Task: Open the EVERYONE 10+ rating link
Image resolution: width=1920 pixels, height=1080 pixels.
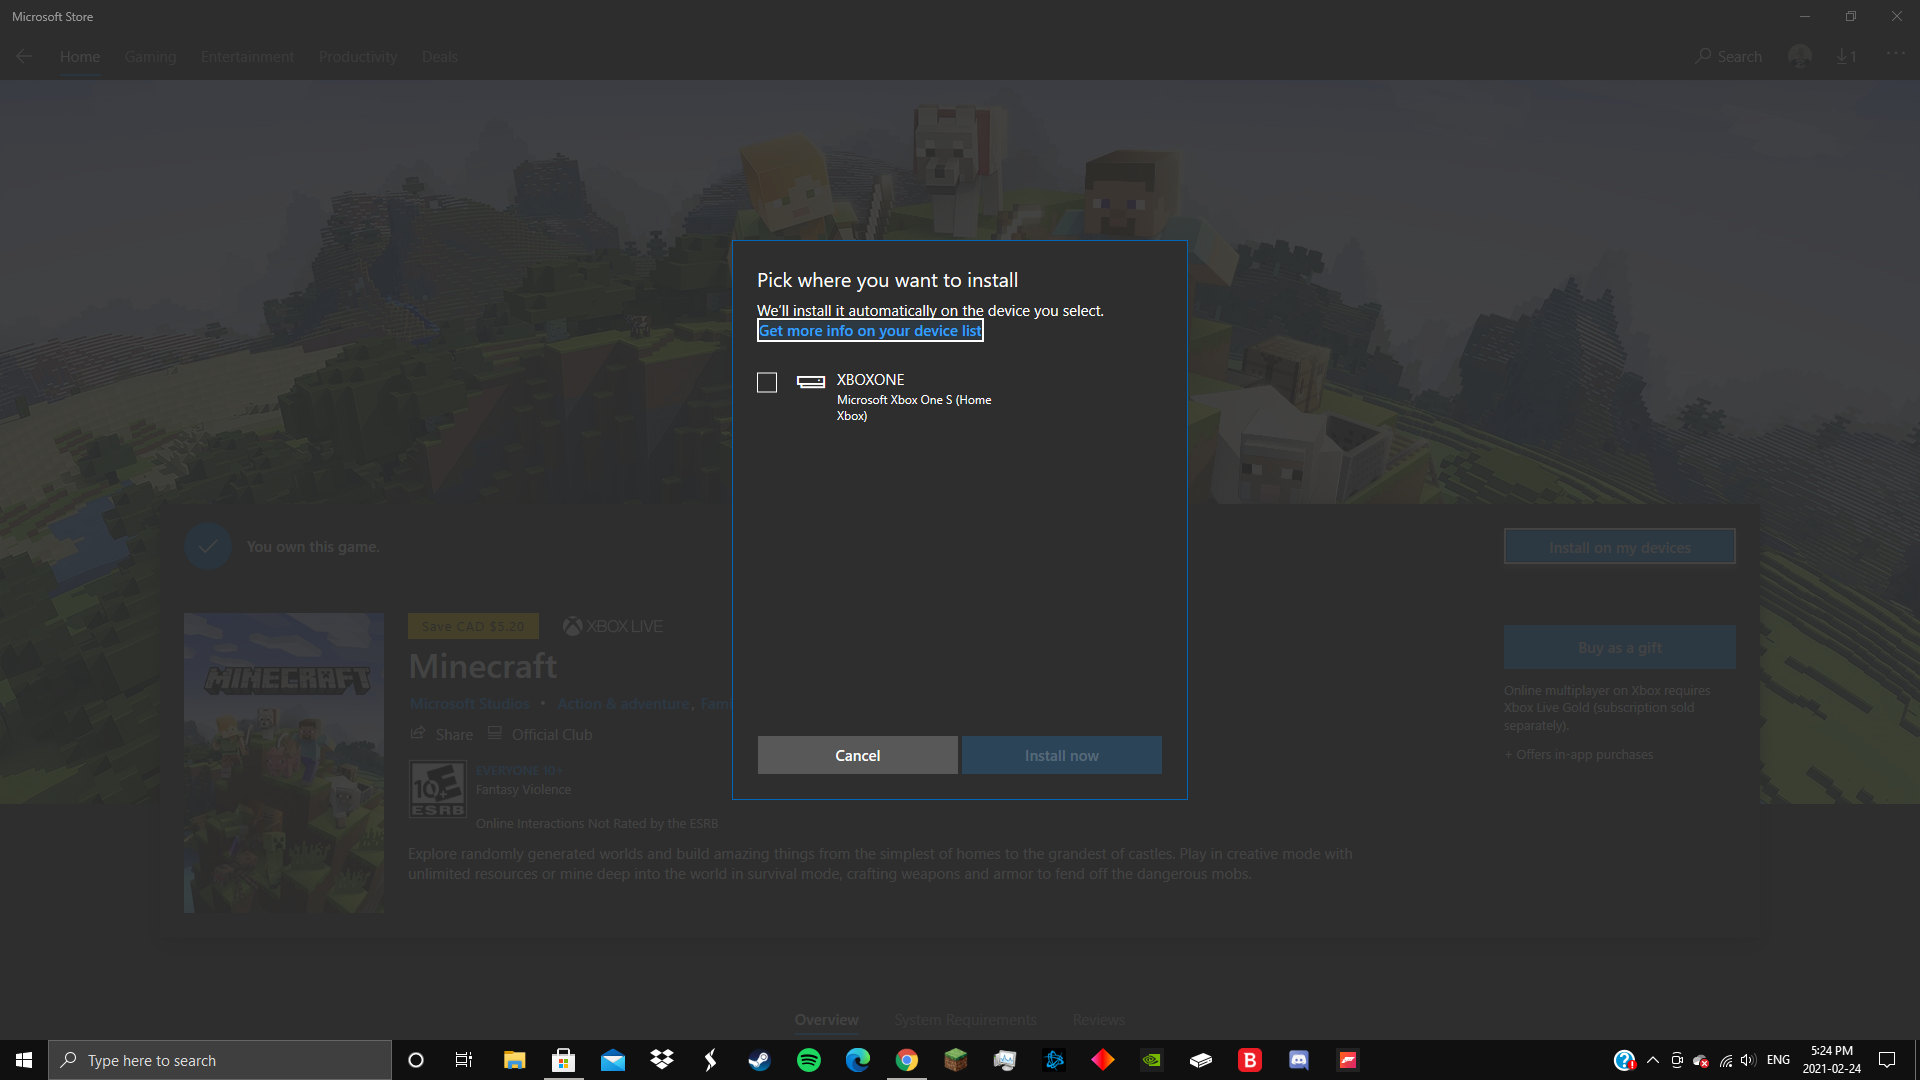Action: 519,771
